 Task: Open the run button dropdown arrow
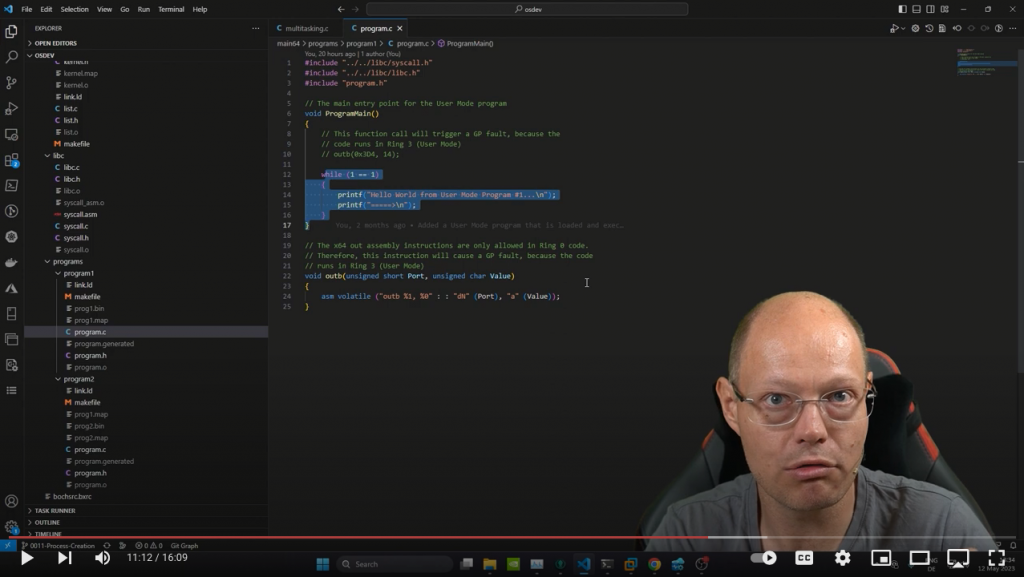pos(903,28)
